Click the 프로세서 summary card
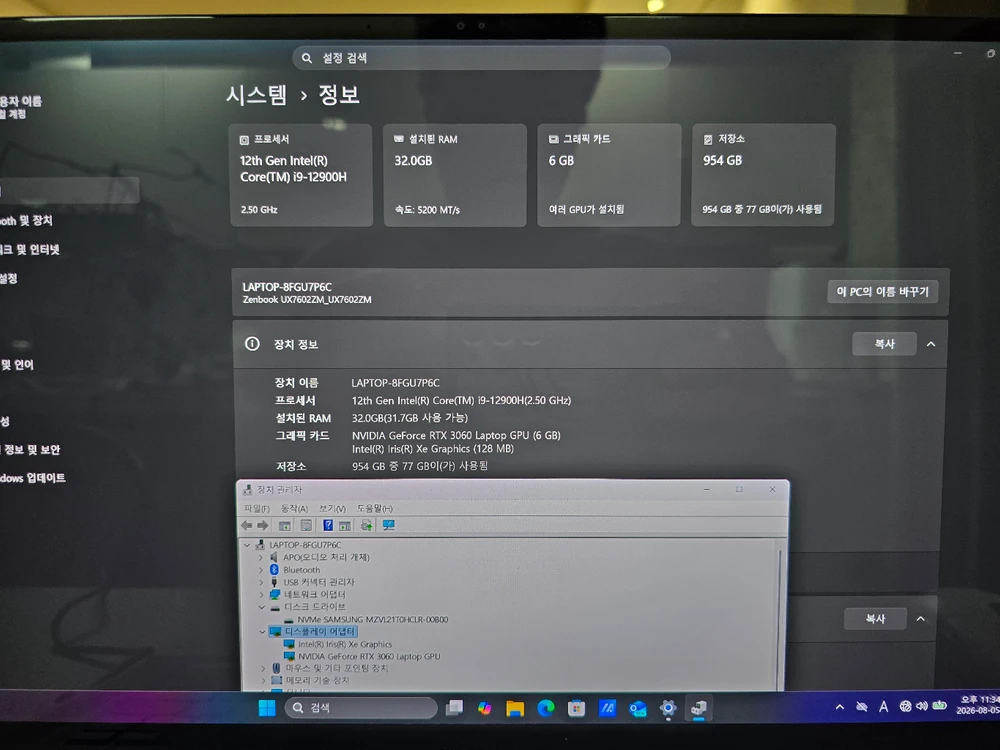This screenshot has width=1000, height=750. [x=301, y=175]
